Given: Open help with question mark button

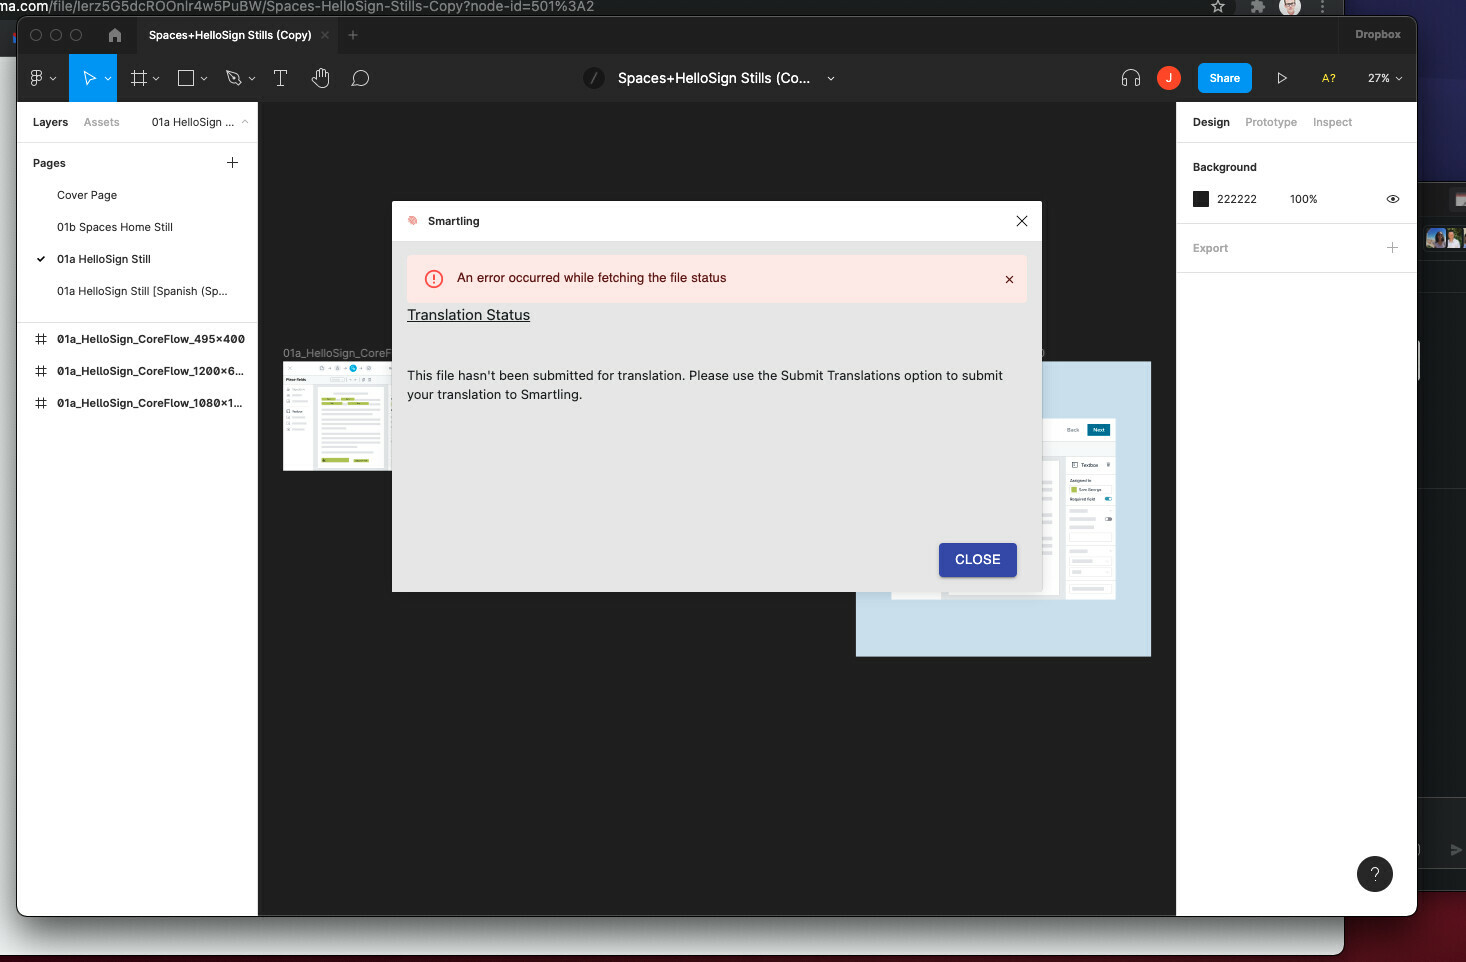Looking at the screenshot, I should tap(1375, 874).
